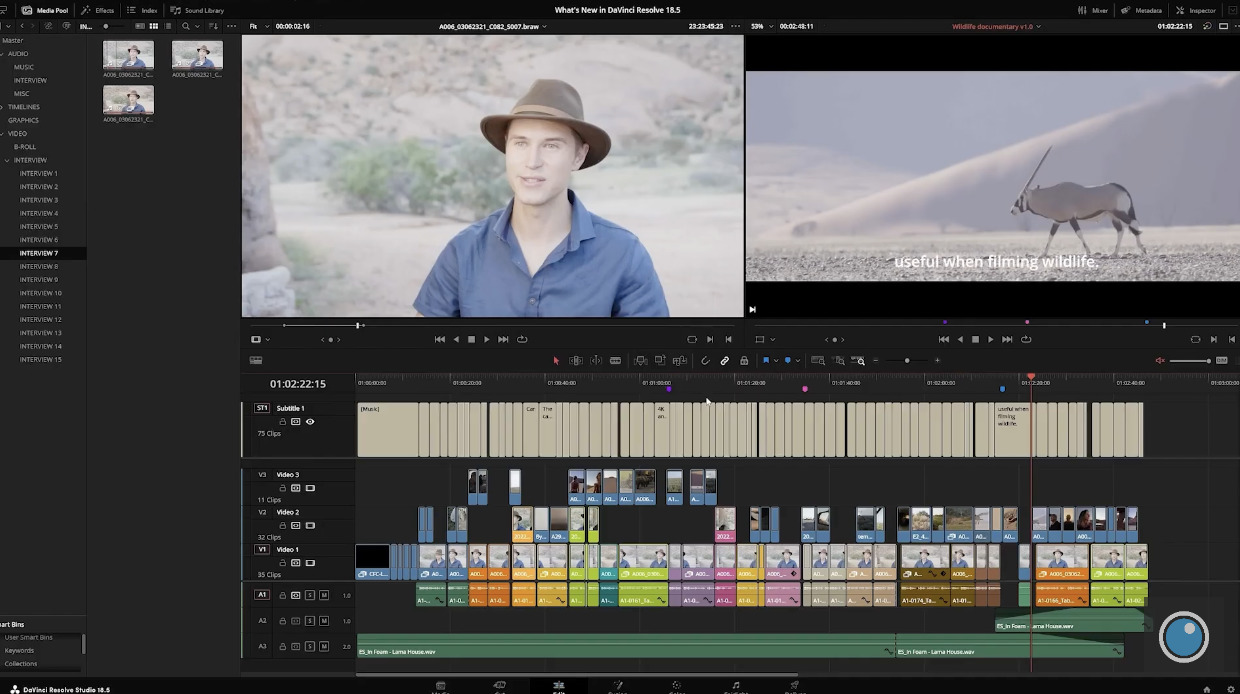This screenshot has height=694, width=1240.
Task: Open the Fairlight audio page icon
Action: (x=736, y=687)
